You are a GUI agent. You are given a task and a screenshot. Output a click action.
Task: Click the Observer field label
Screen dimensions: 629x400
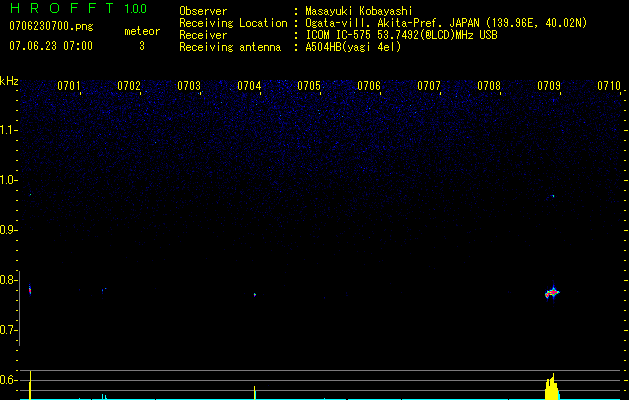coord(203,11)
